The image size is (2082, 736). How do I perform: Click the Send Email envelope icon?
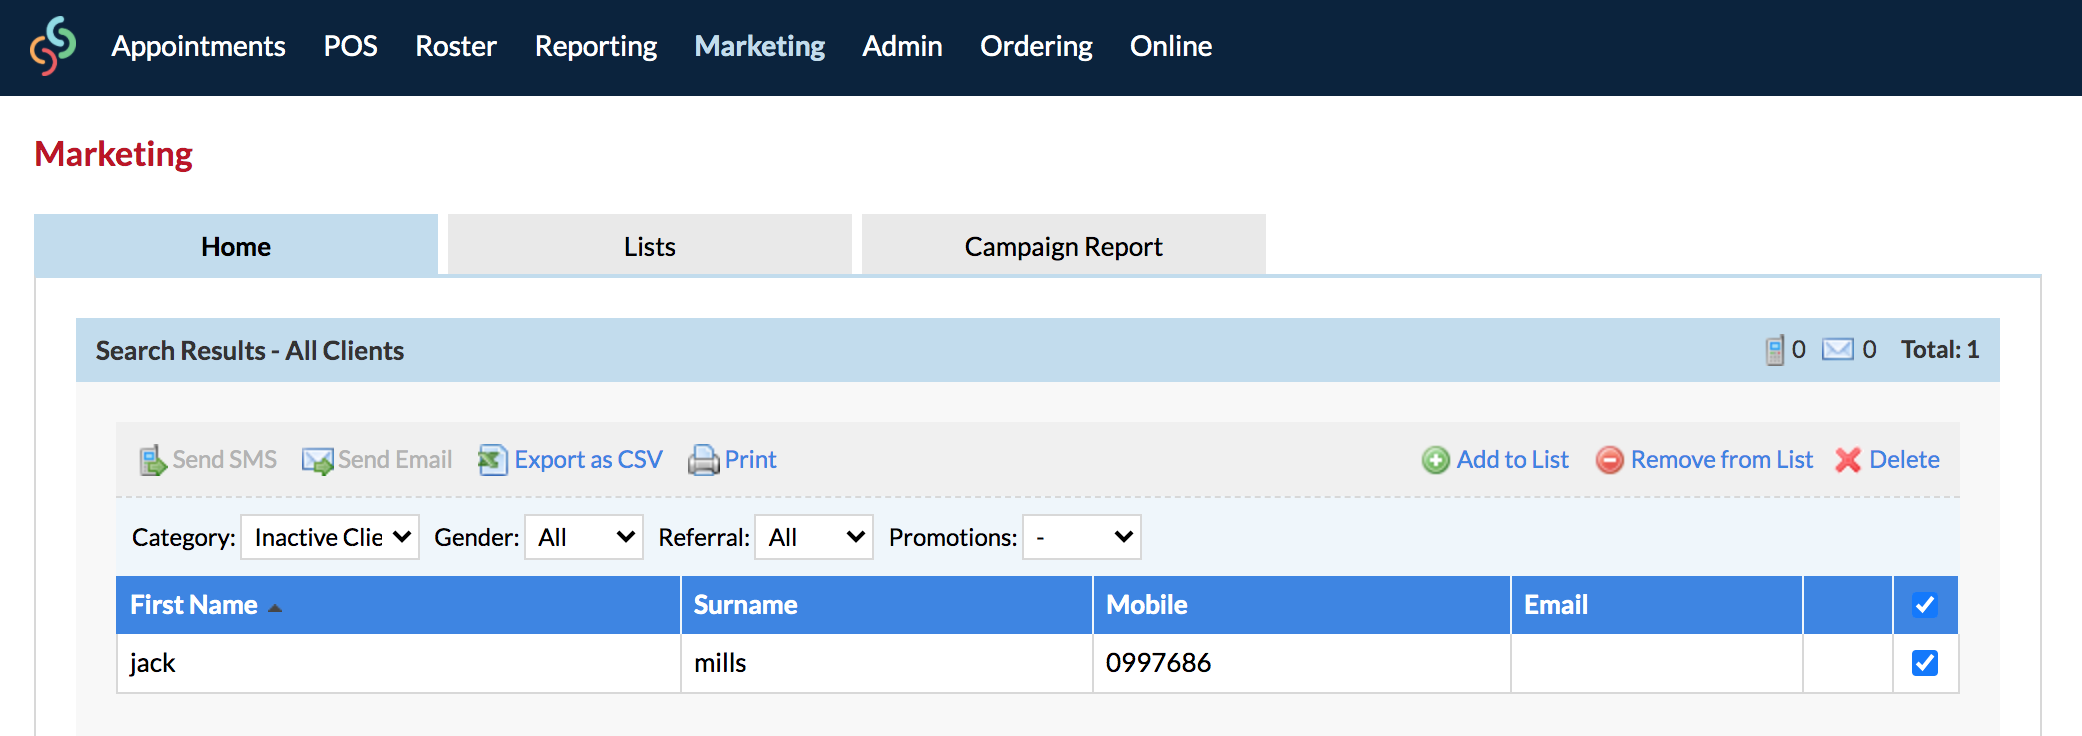click(x=317, y=460)
